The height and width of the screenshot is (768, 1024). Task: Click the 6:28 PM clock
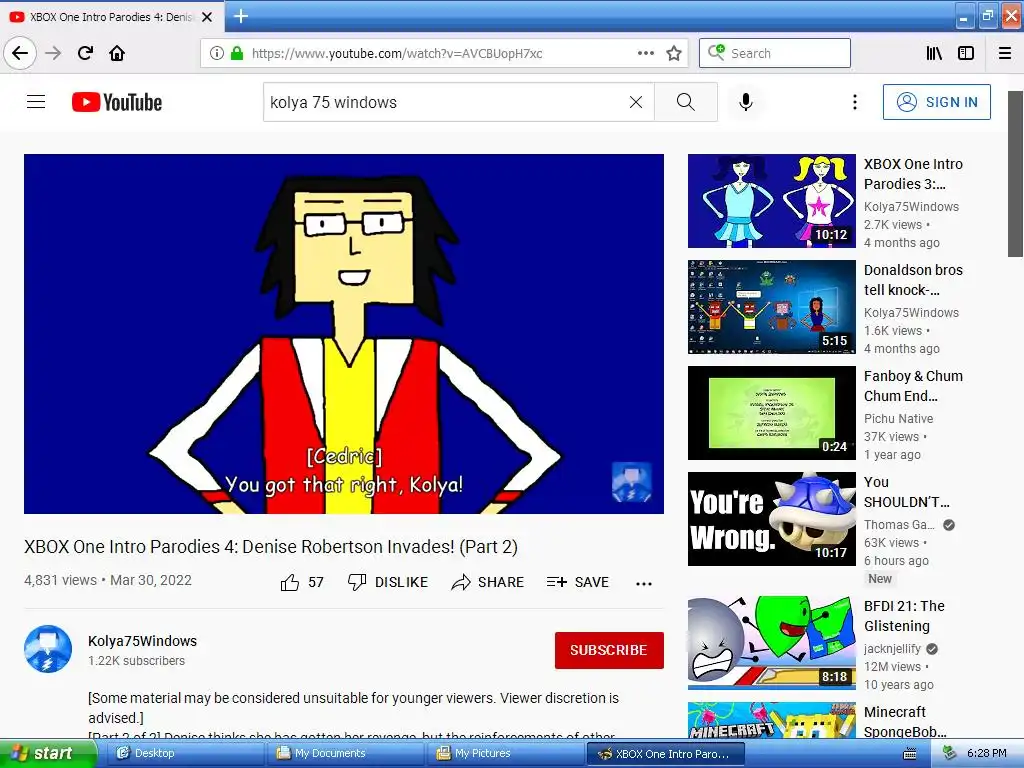pyautogui.click(x=987, y=754)
